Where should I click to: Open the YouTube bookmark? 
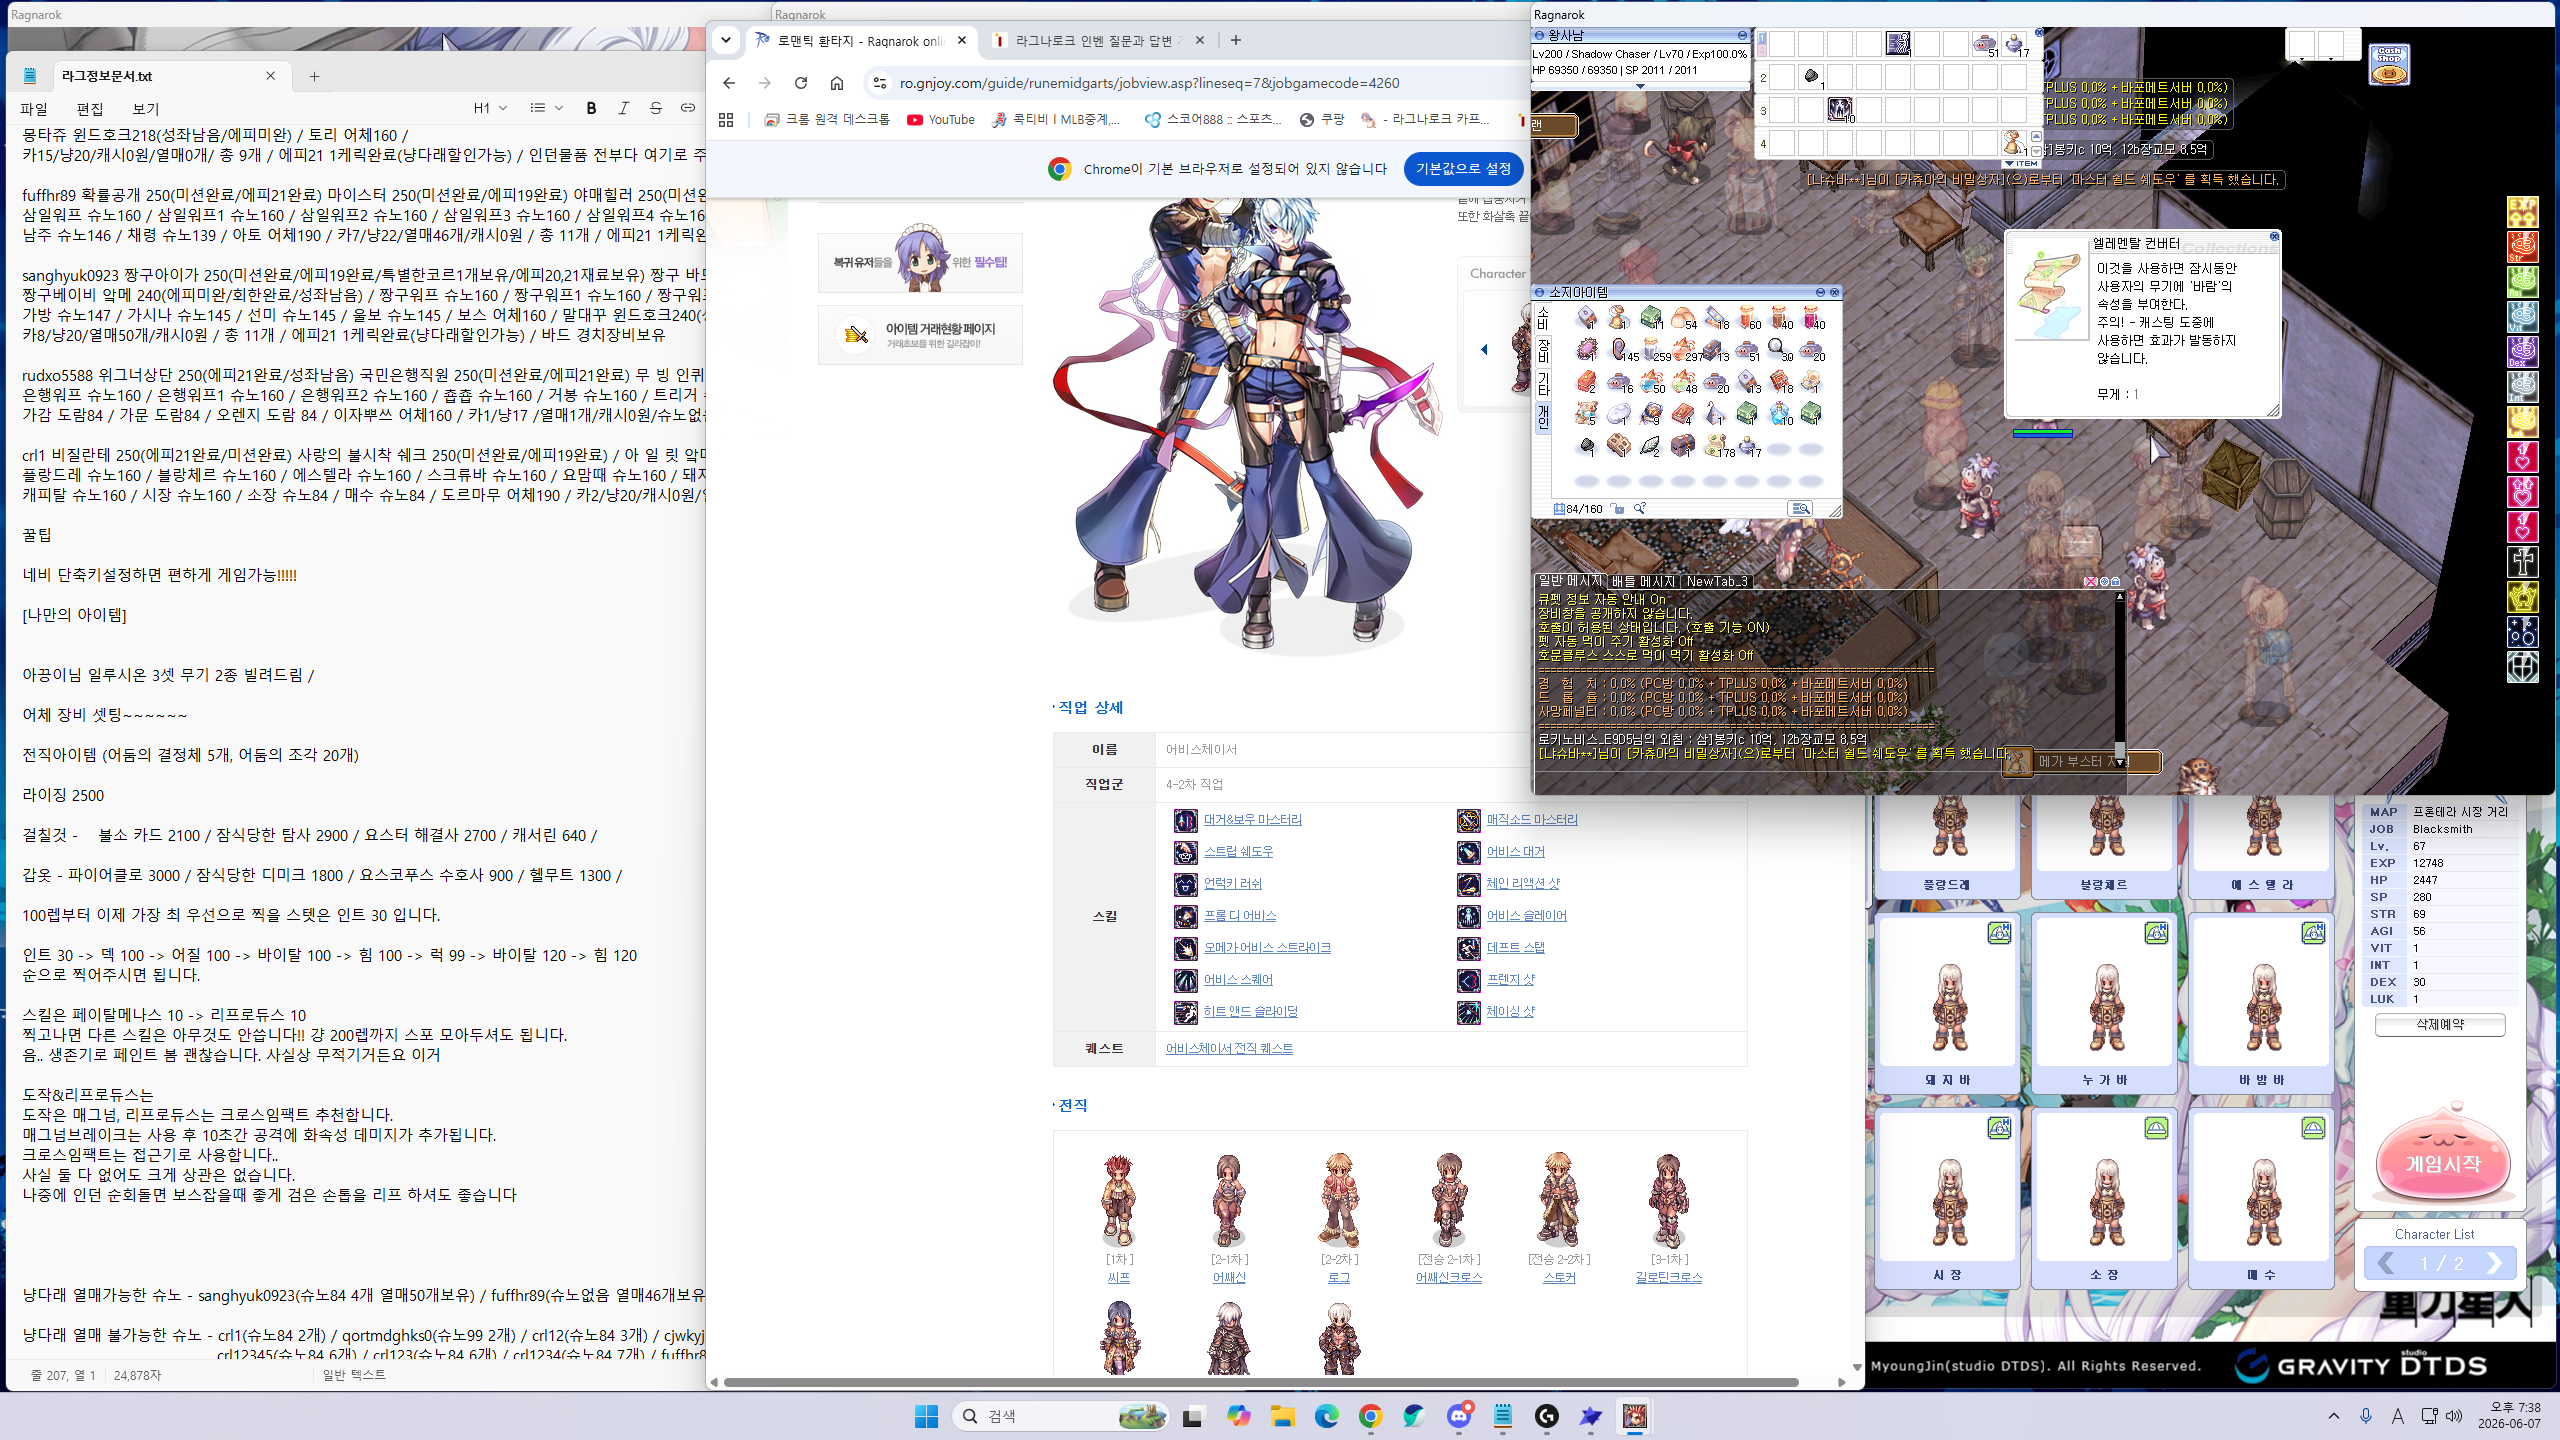(x=941, y=120)
